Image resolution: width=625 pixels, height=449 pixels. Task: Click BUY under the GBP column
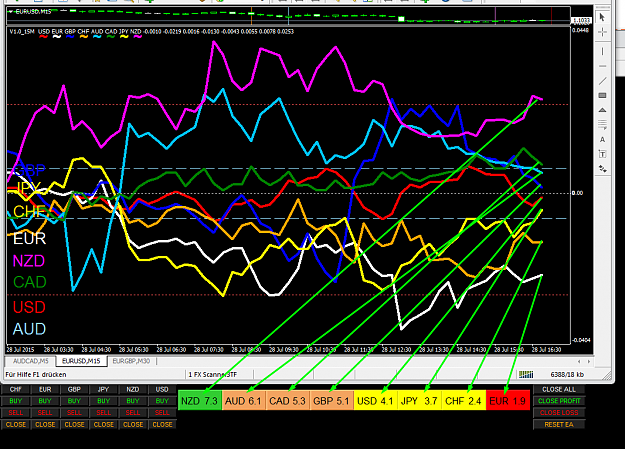click(74, 401)
